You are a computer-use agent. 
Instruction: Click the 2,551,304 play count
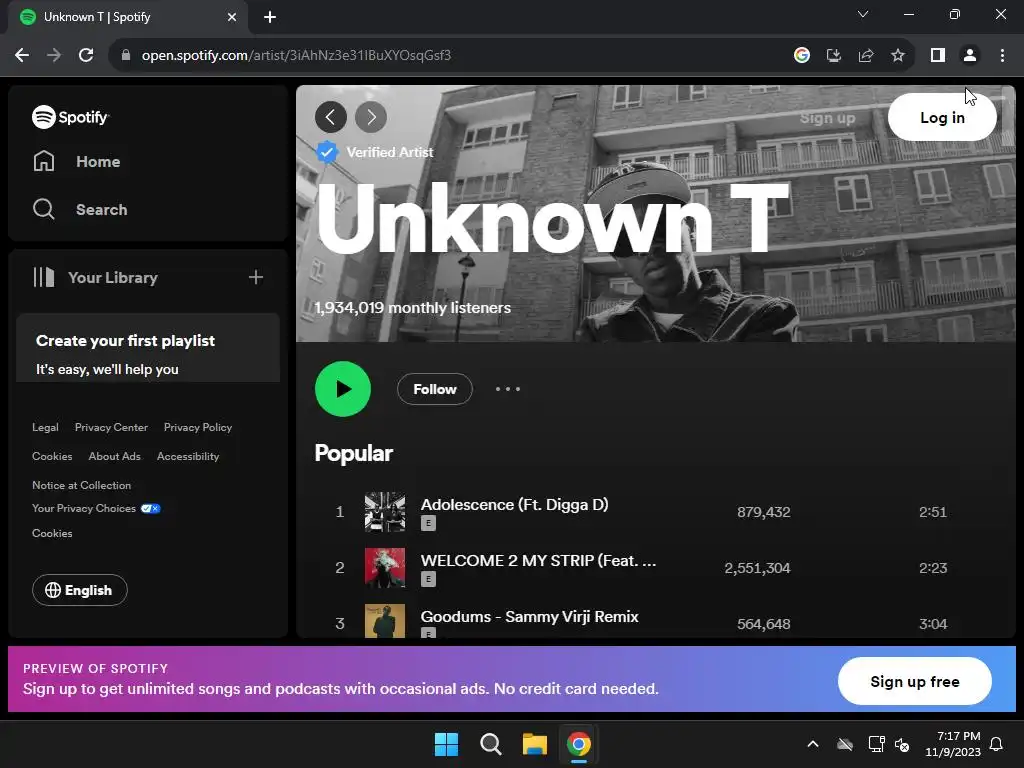(x=757, y=568)
